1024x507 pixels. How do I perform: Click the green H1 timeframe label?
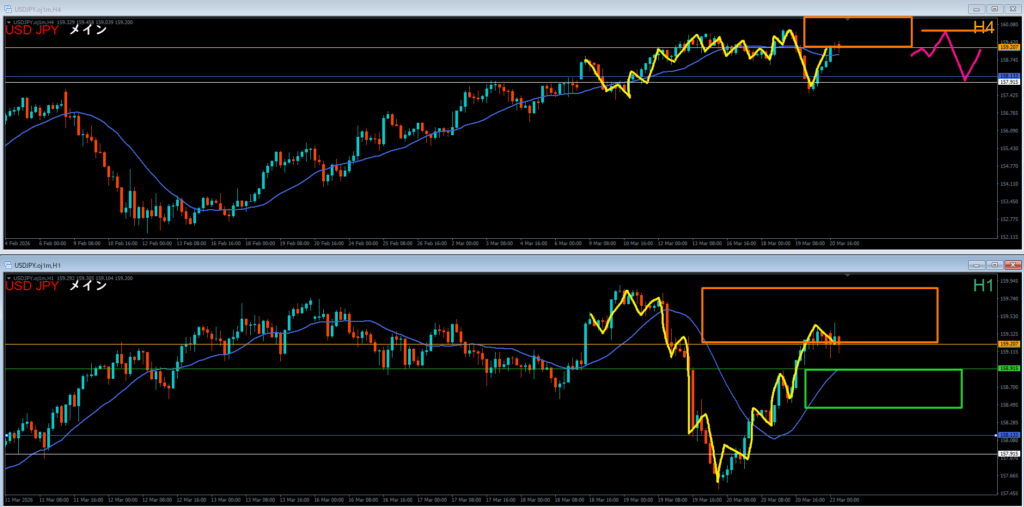point(983,286)
